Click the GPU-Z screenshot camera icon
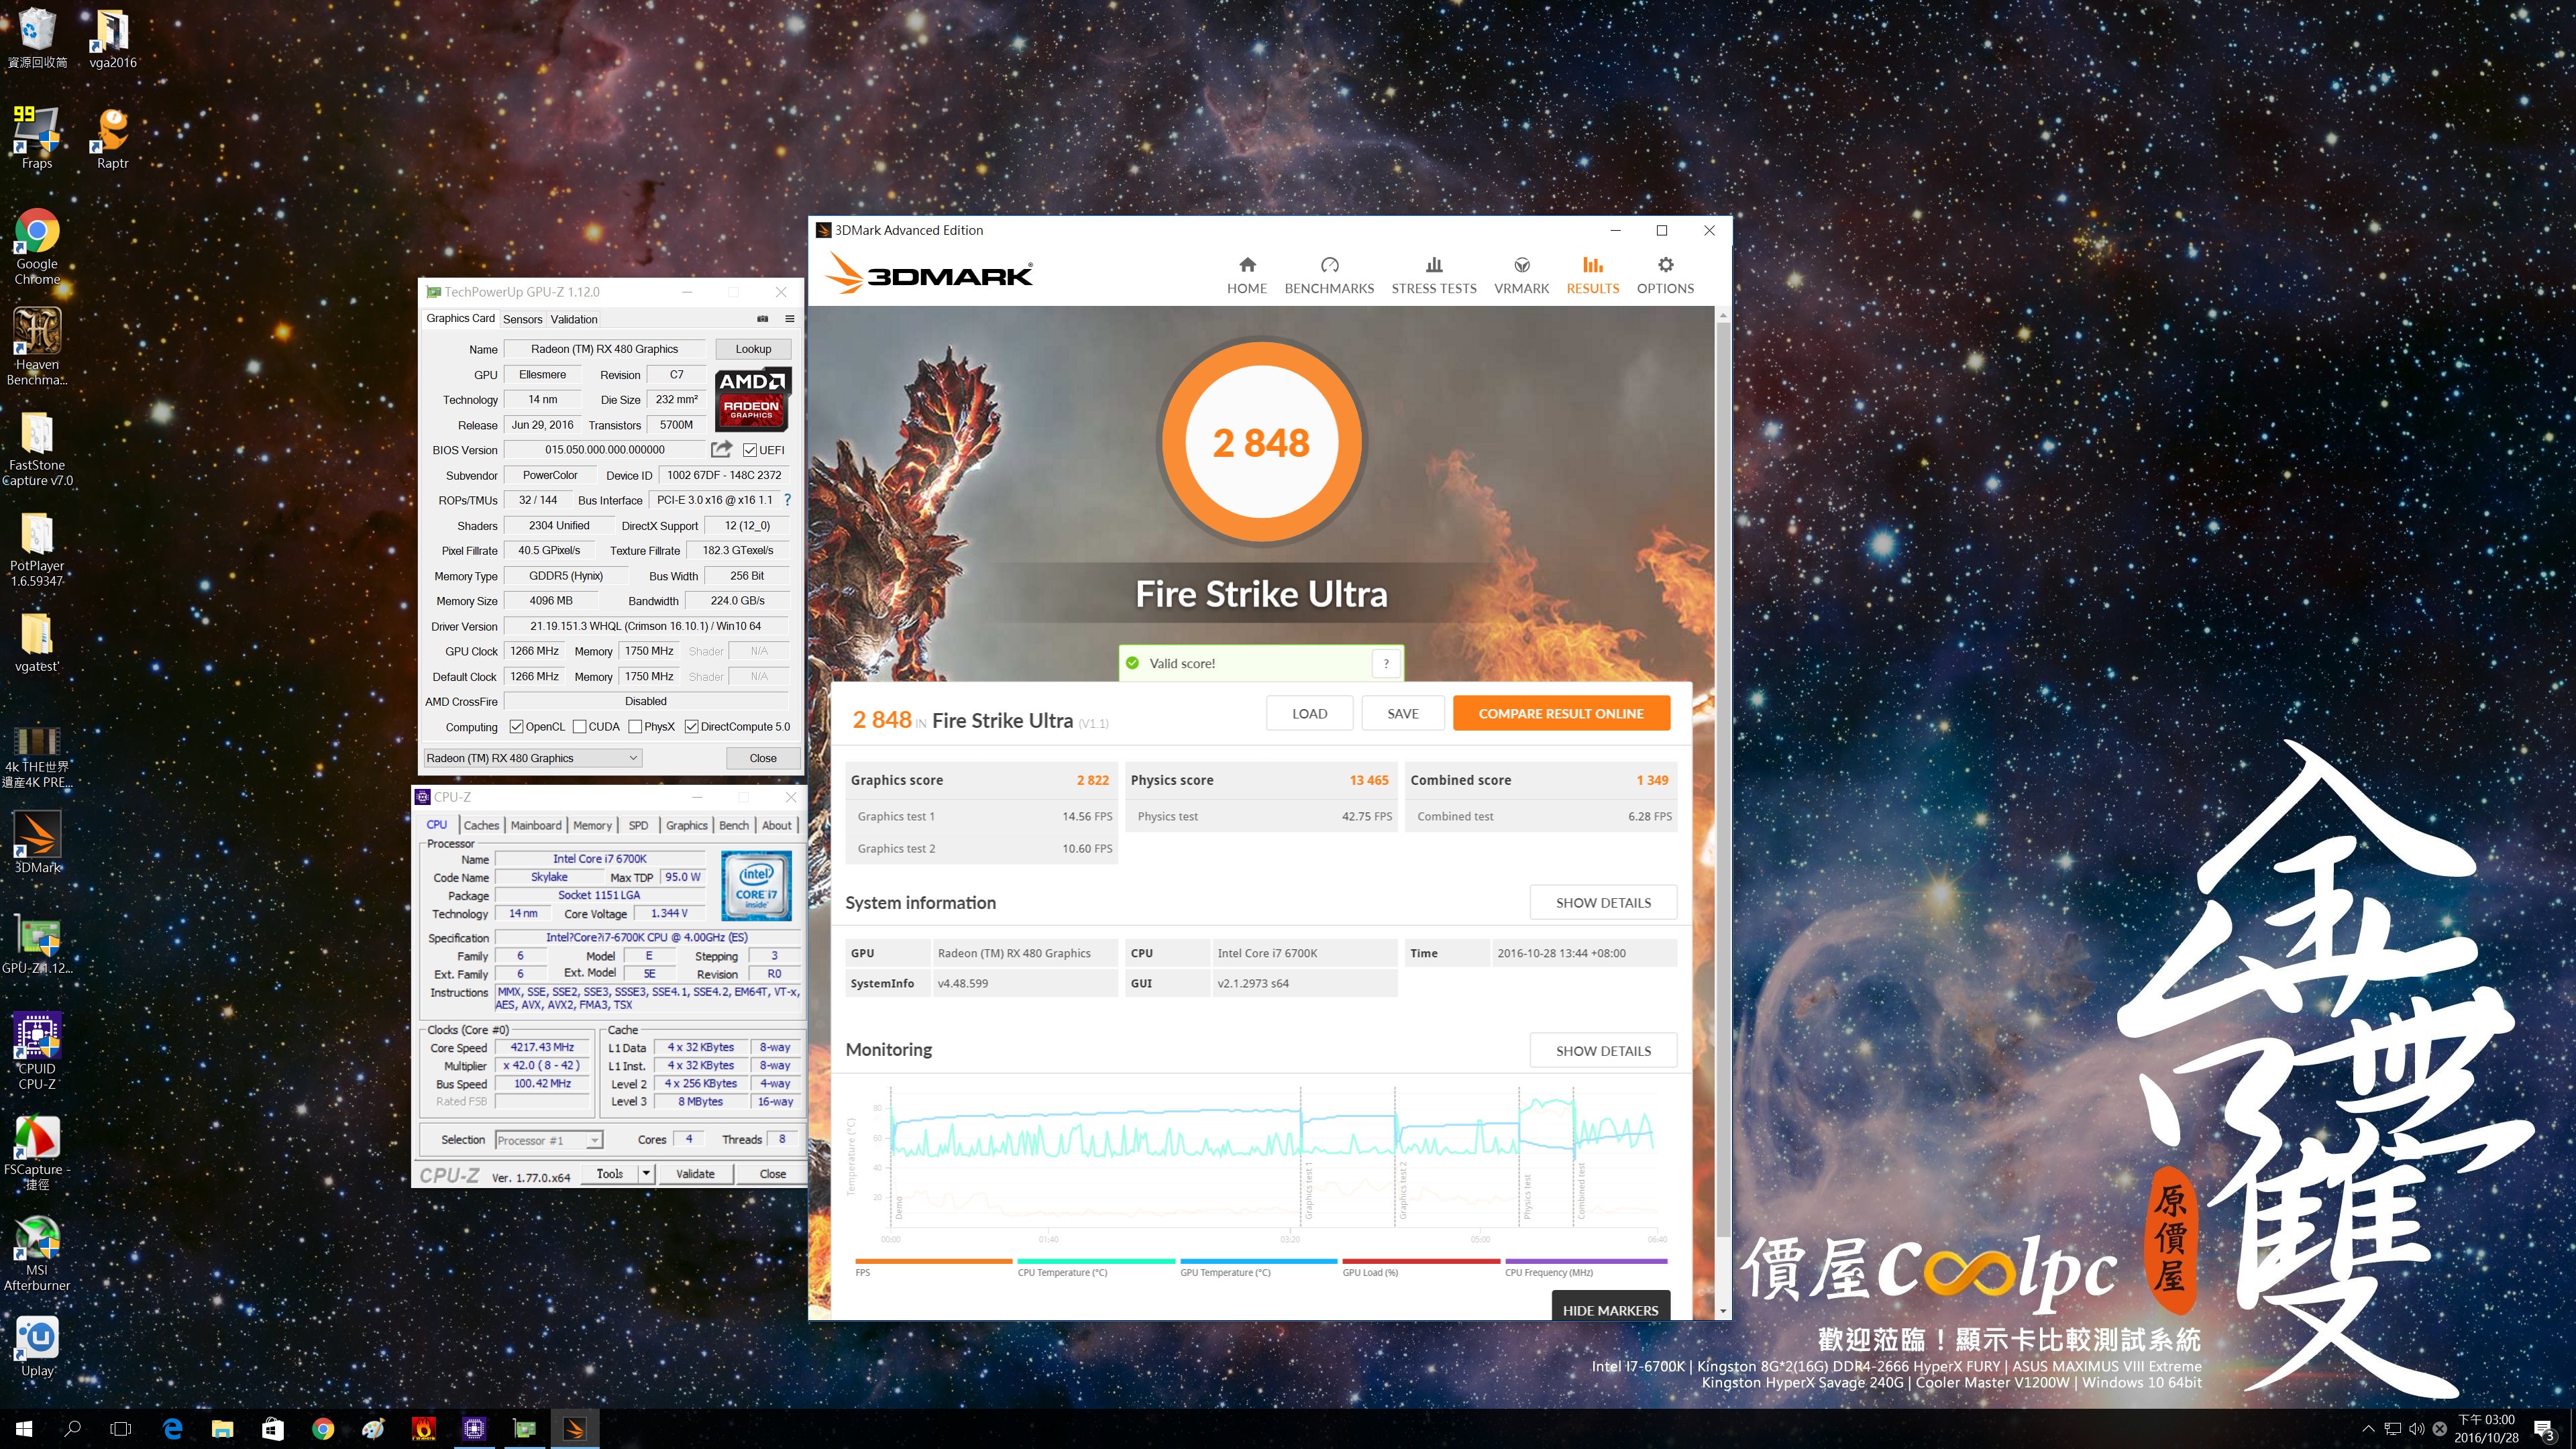This screenshot has height=1449, width=2576. (762, 319)
